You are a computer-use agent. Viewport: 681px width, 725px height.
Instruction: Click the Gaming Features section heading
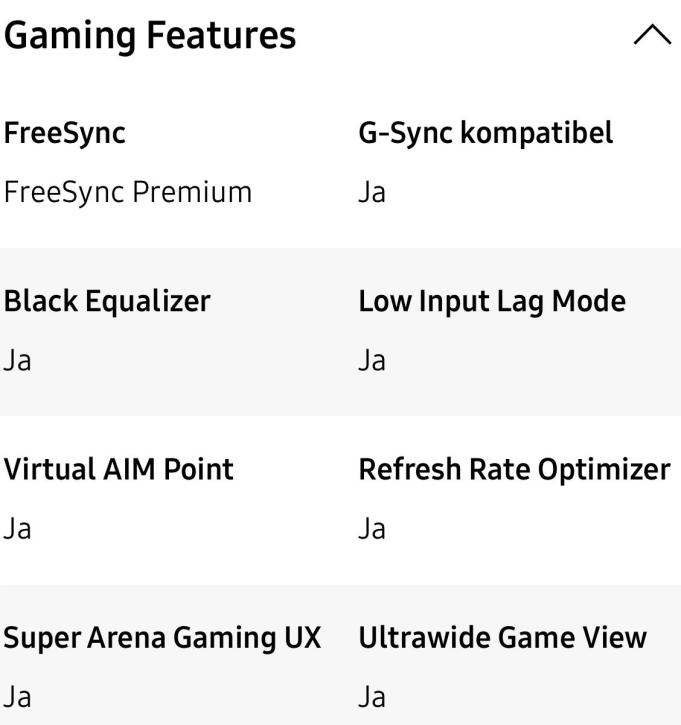[x=150, y=36]
